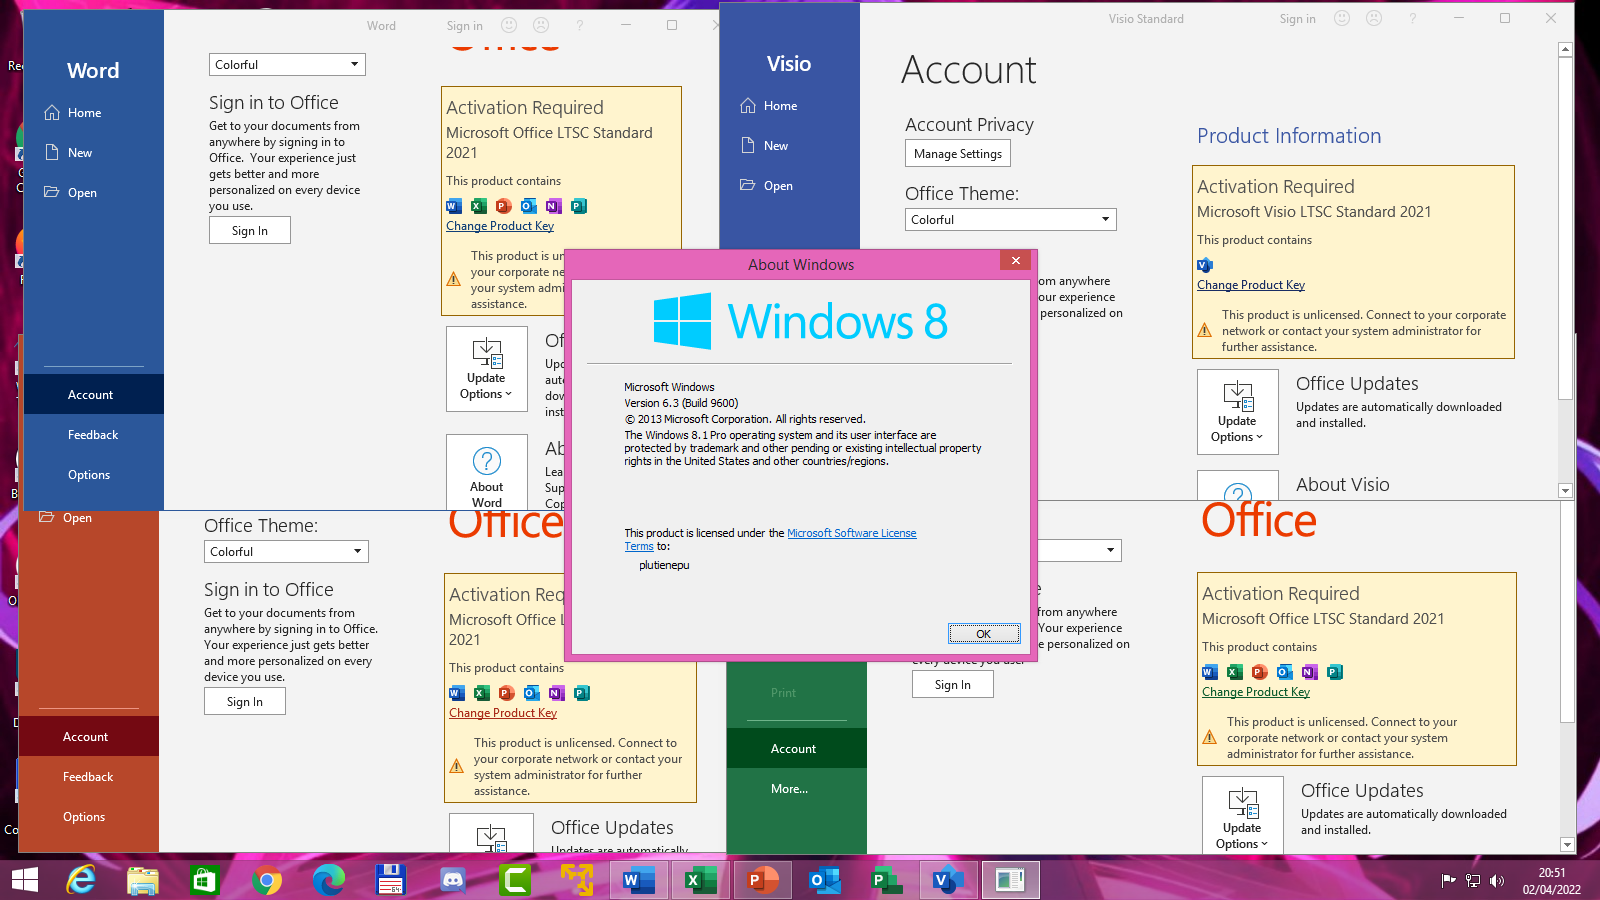Click the frown feedback icon in Visio title bar
This screenshot has width=1600, height=900.
(1374, 19)
